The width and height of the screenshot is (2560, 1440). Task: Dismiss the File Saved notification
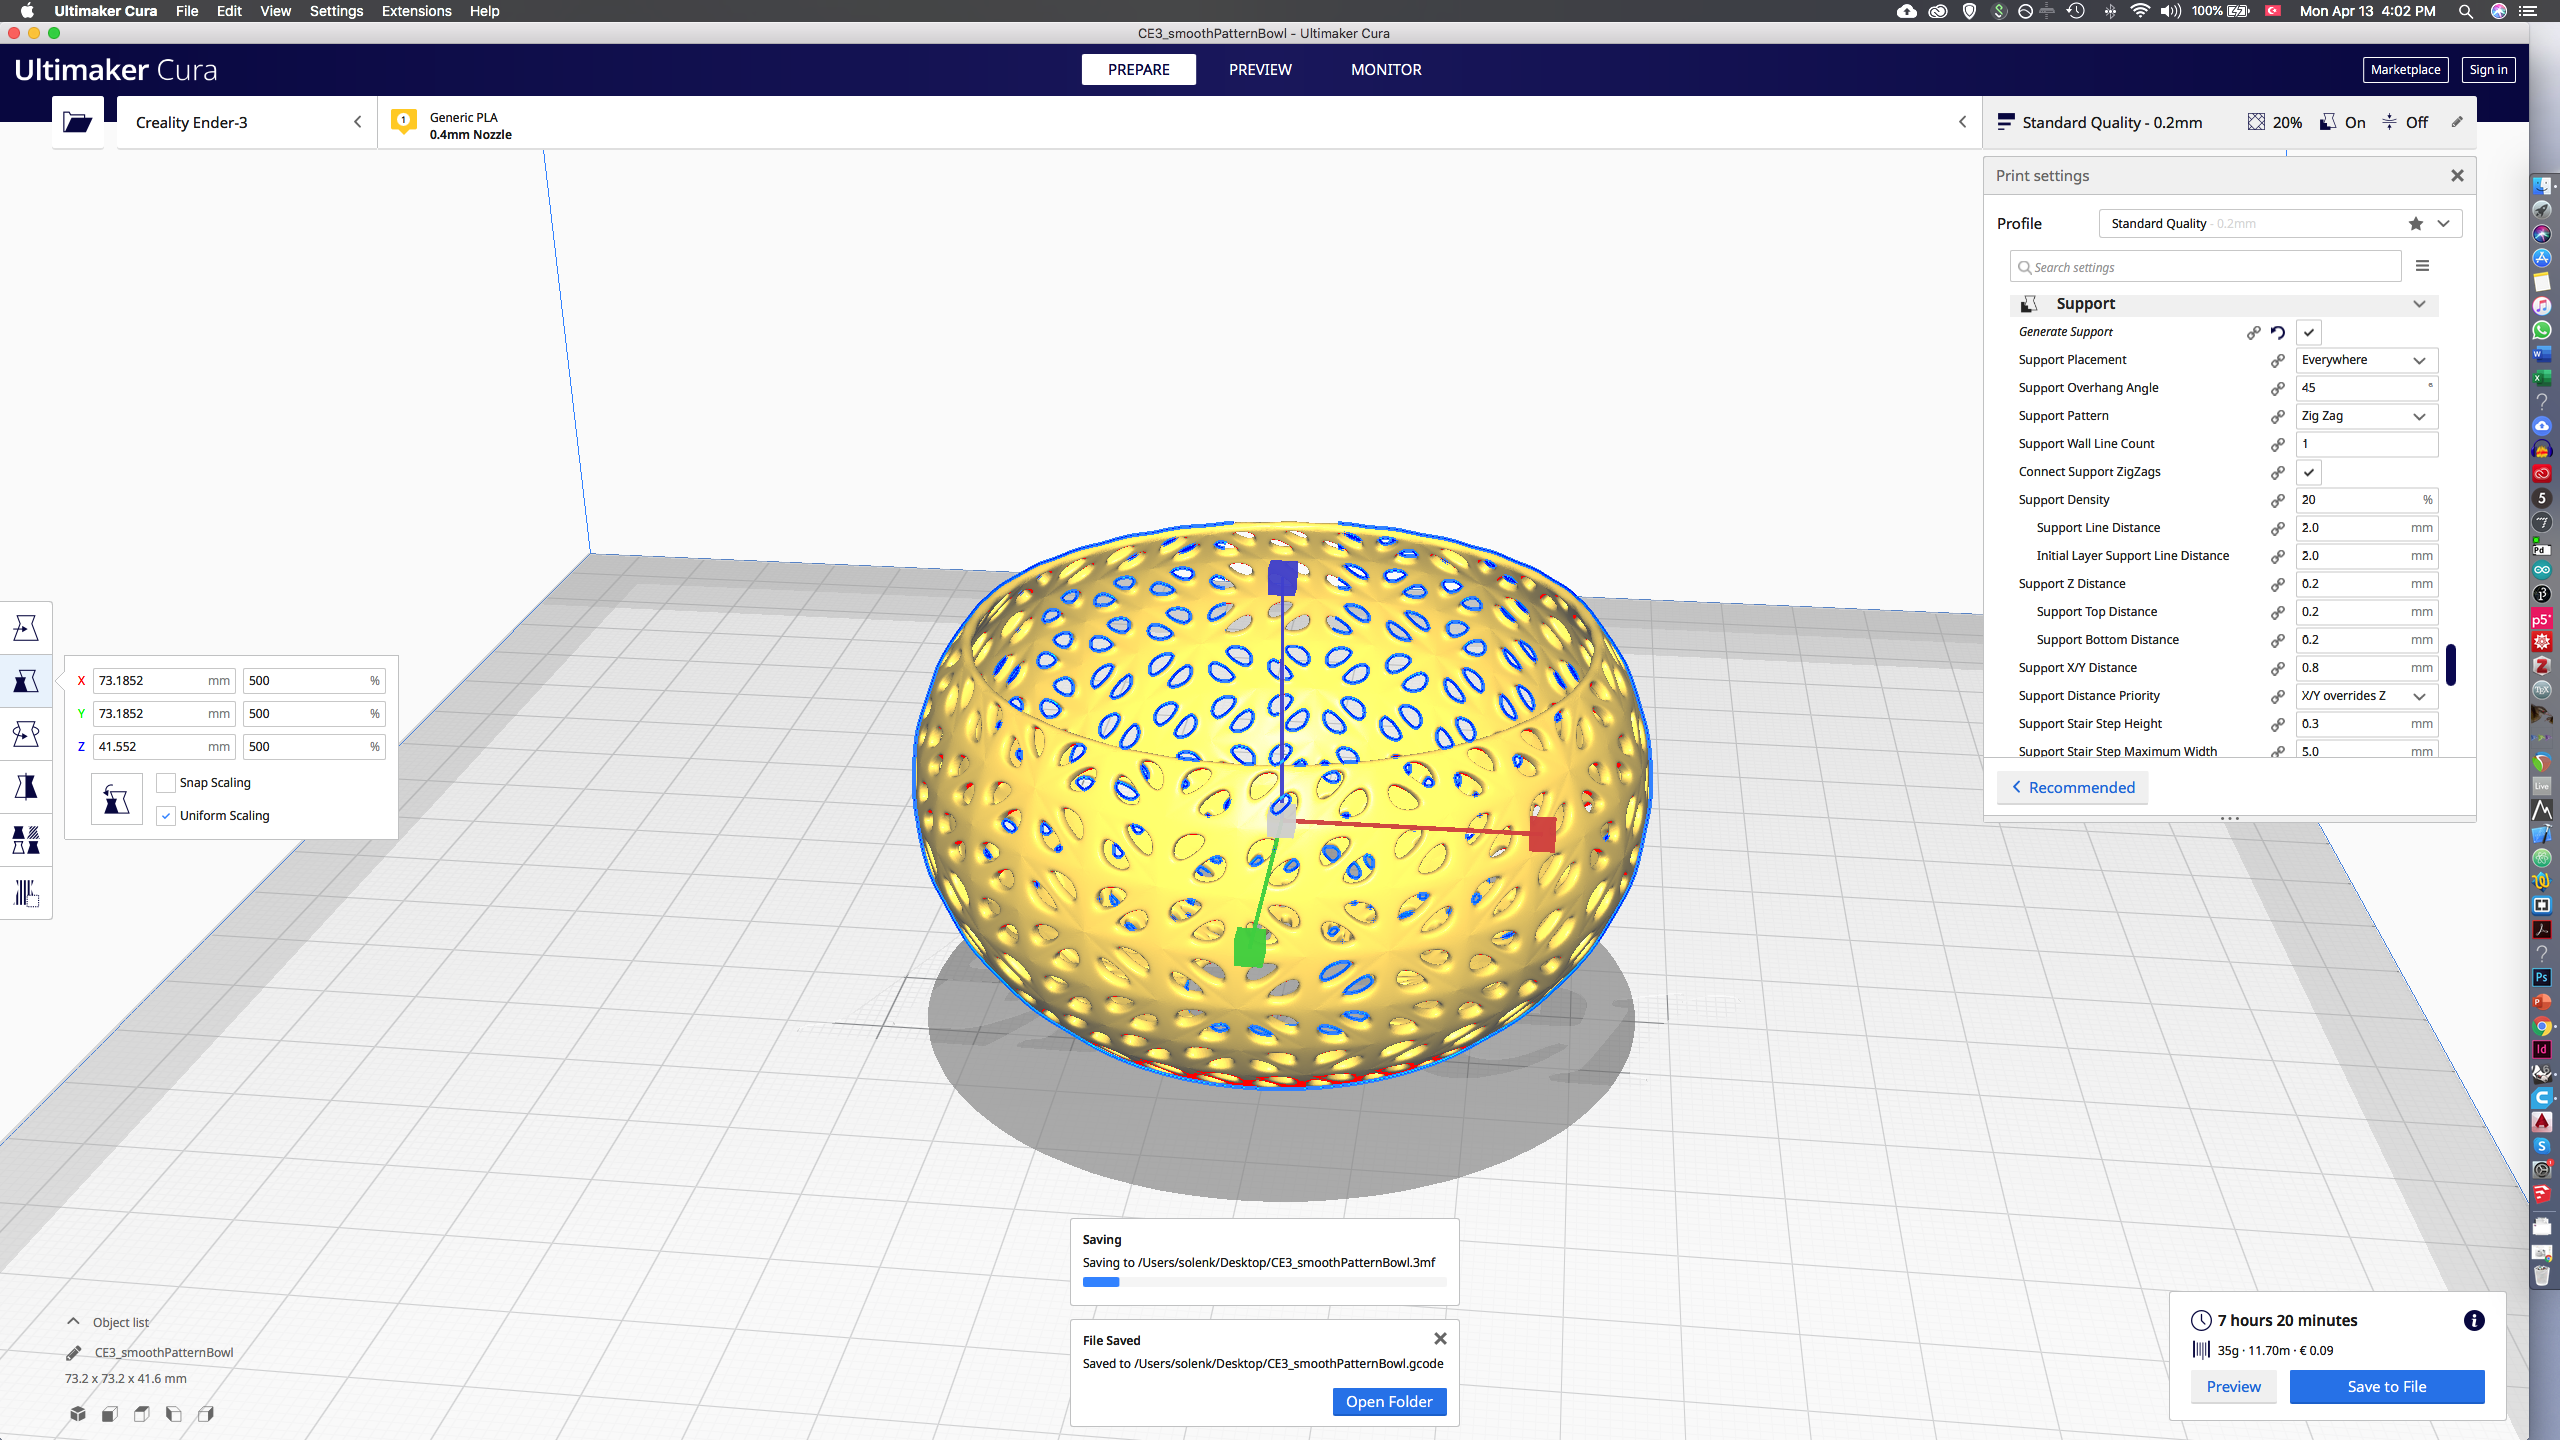(x=1440, y=1339)
